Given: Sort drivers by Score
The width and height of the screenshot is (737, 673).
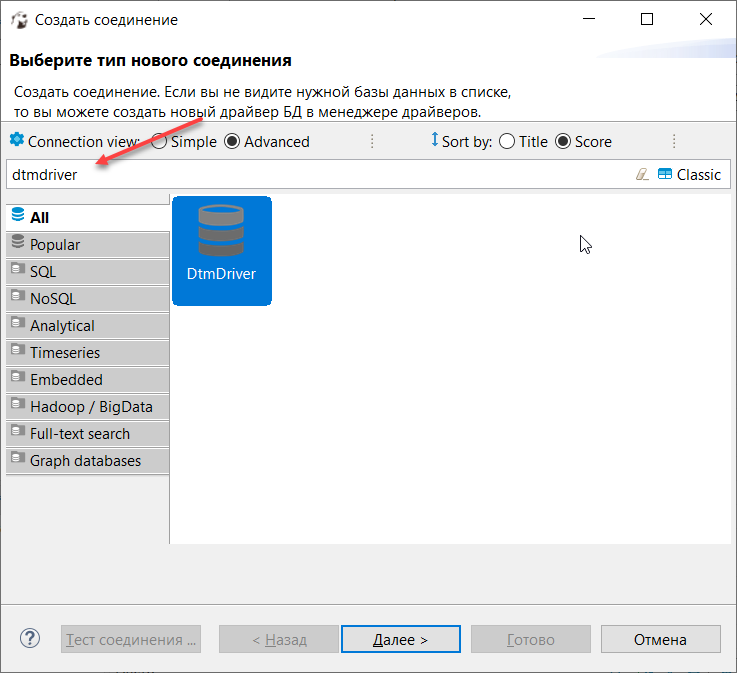Looking at the screenshot, I should pos(563,141).
